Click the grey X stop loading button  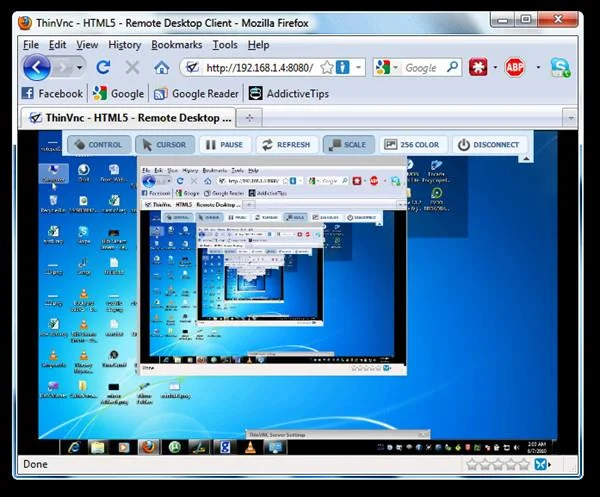[132, 68]
